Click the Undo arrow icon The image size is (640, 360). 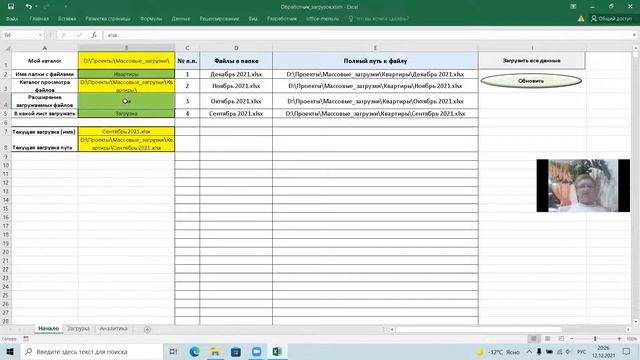click(x=28, y=6)
